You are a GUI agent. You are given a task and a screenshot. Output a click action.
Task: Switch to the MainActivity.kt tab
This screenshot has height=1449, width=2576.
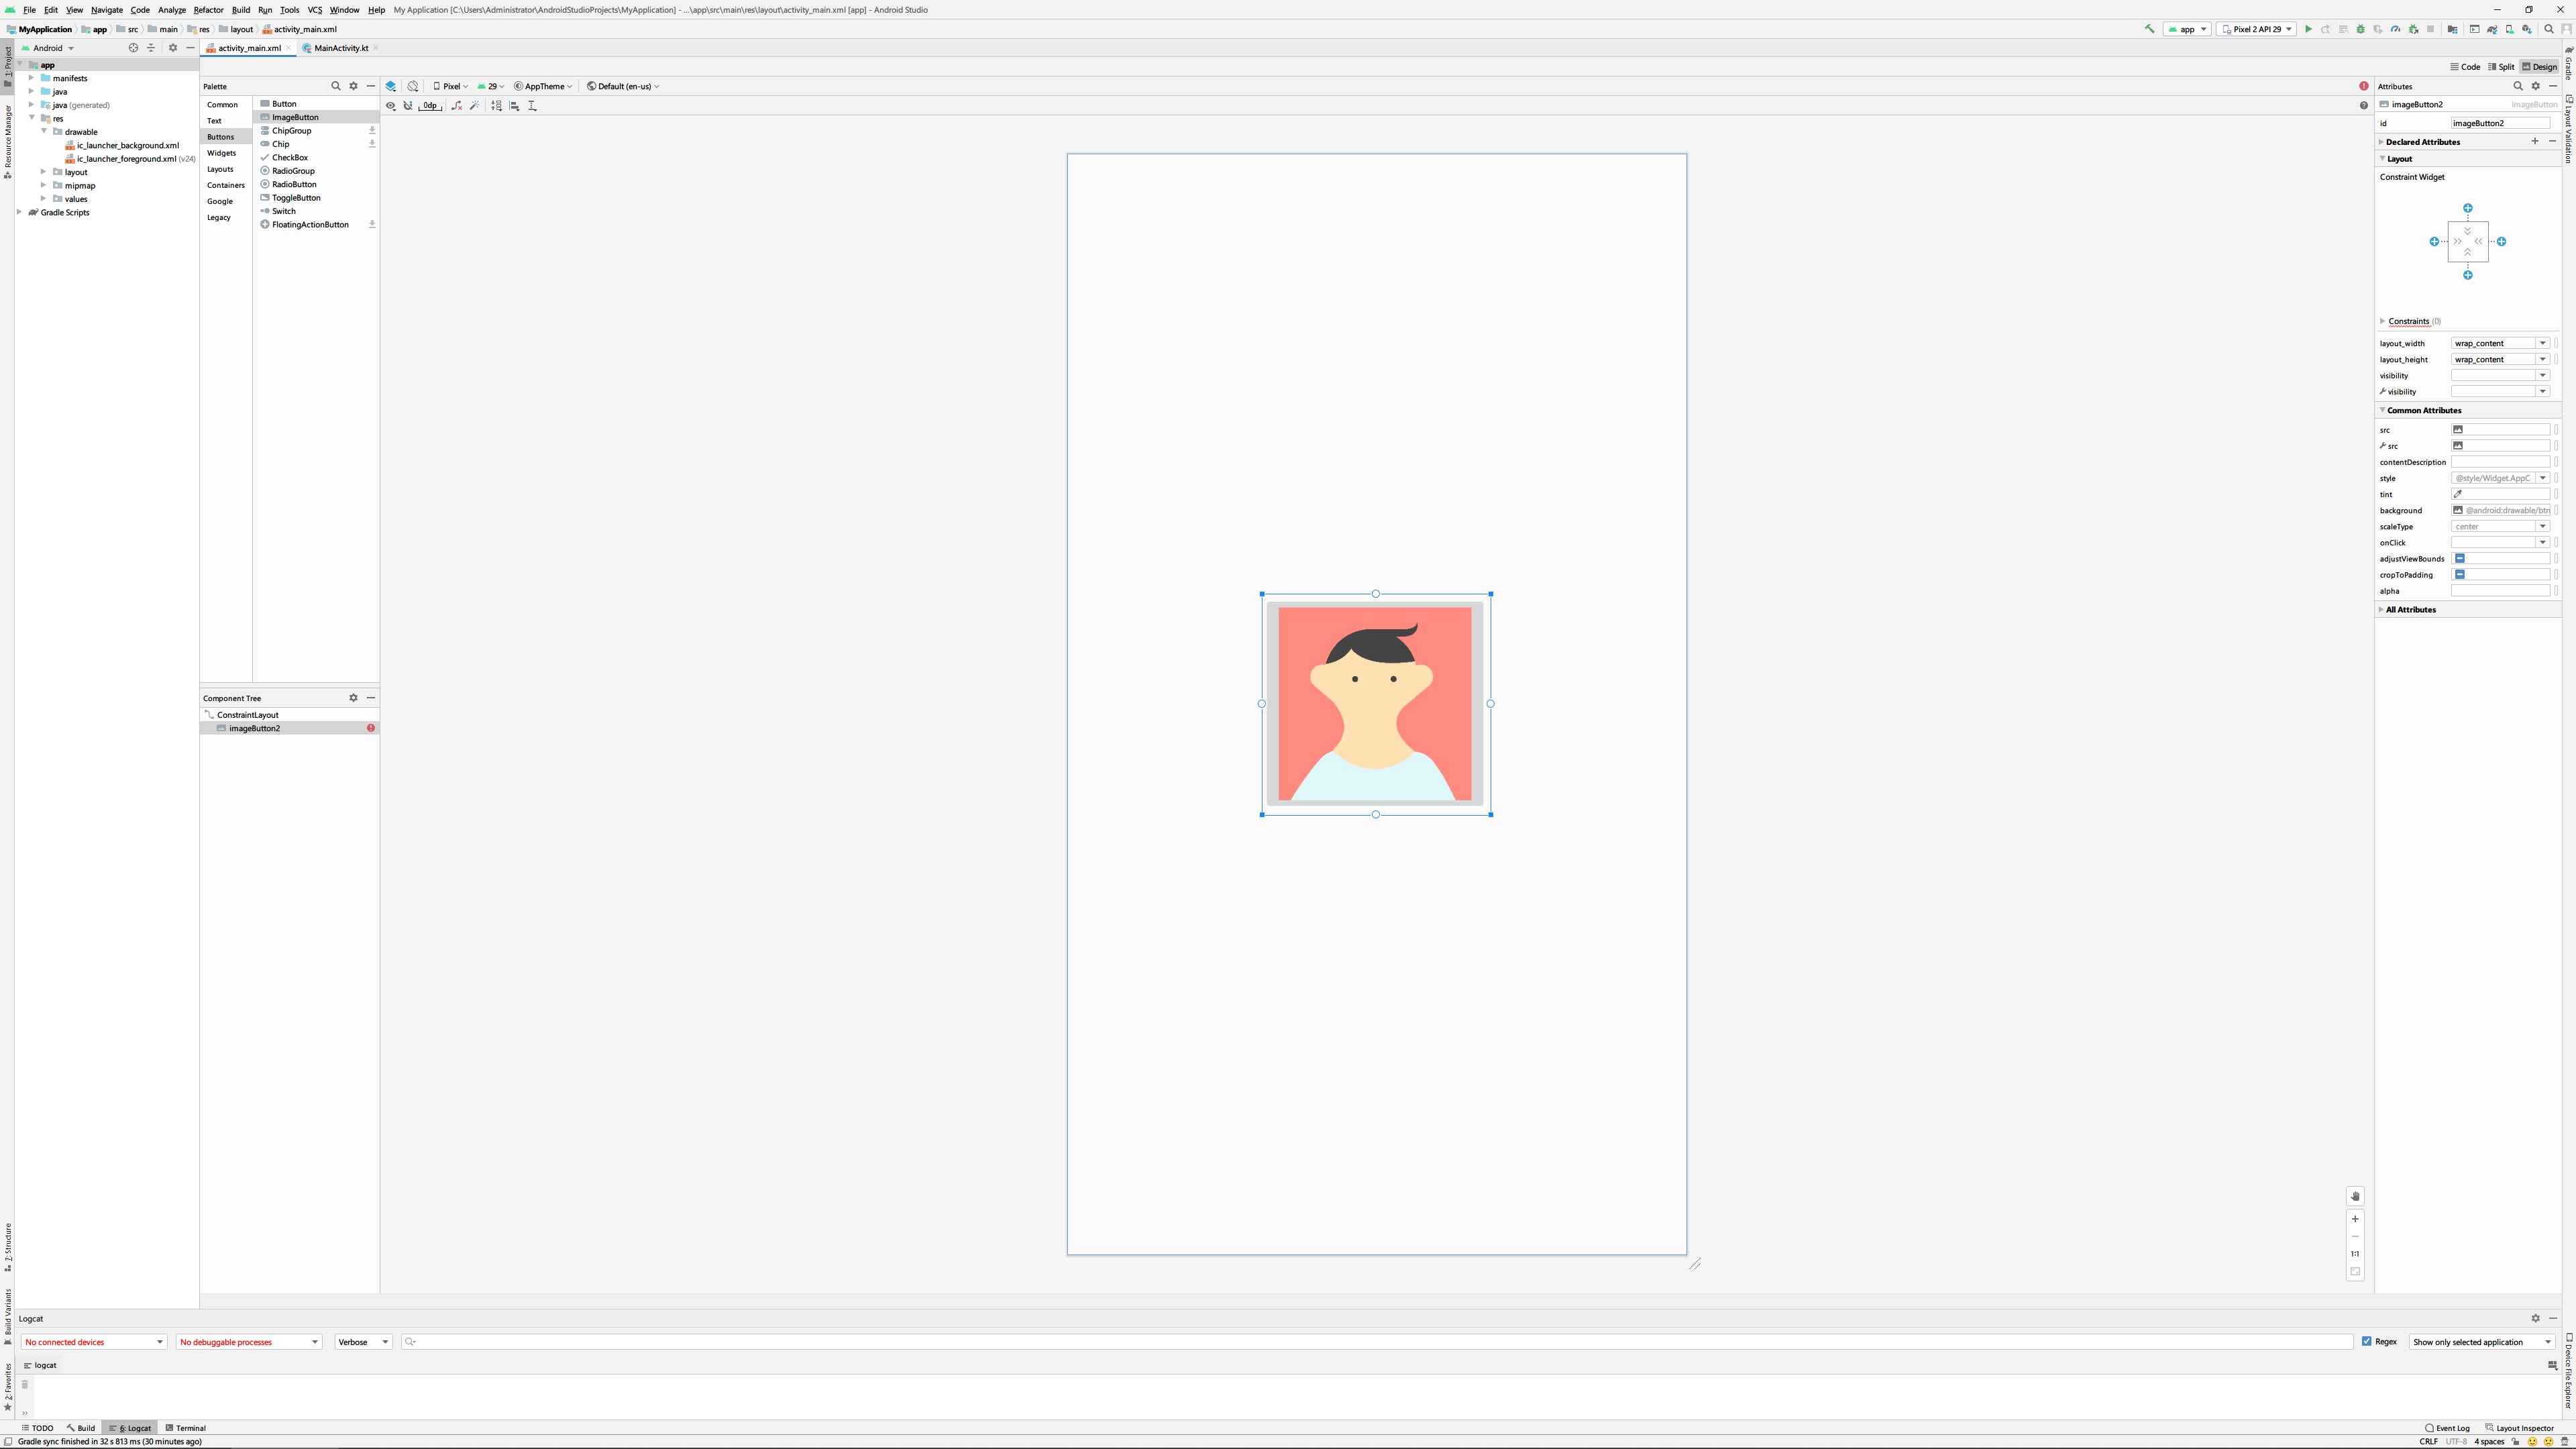pyautogui.click(x=340, y=48)
